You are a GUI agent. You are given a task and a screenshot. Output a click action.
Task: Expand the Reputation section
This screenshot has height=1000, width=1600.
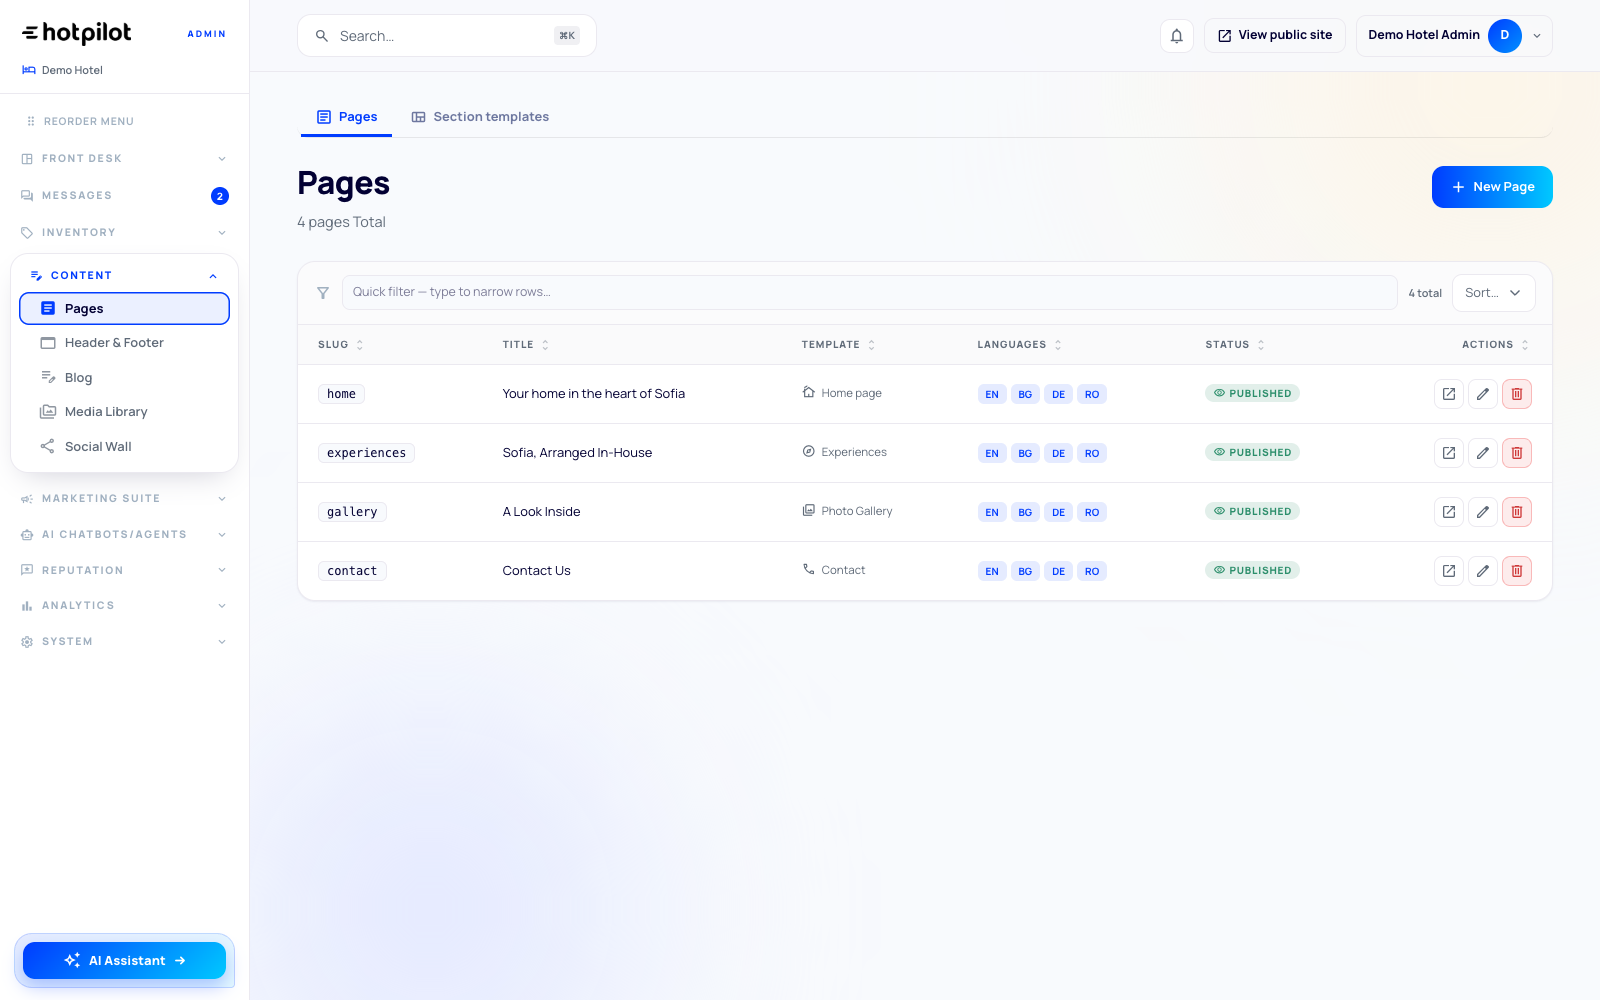124,571
